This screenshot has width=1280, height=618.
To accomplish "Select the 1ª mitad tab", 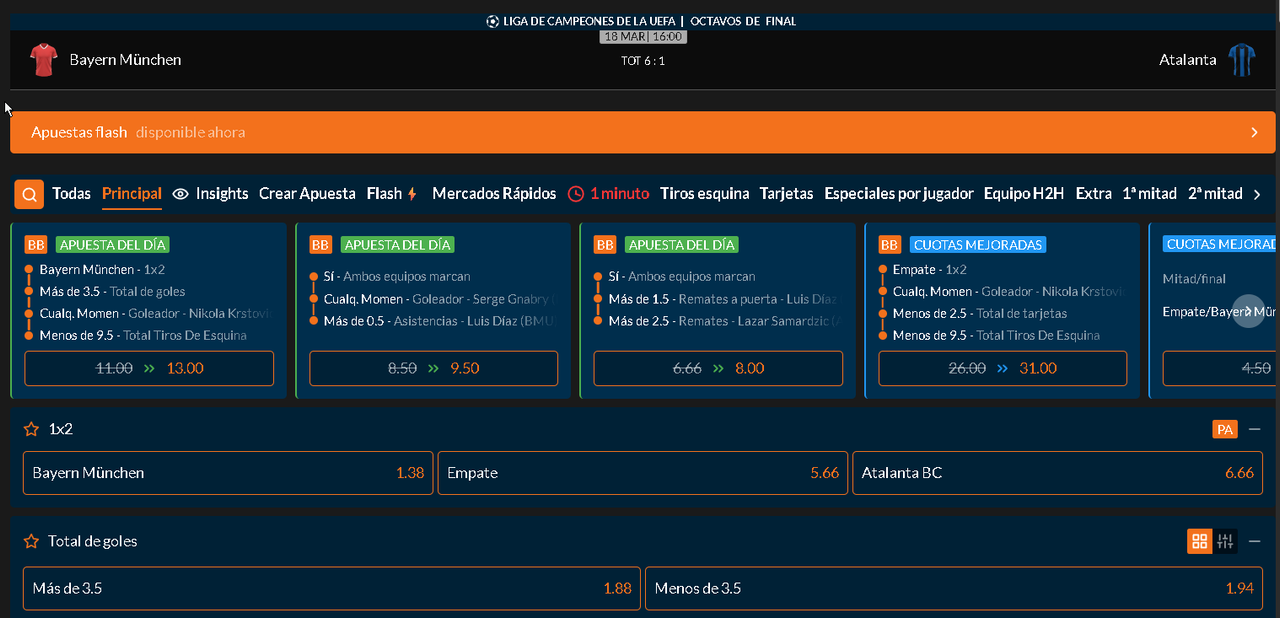I will pyautogui.click(x=1149, y=194).
